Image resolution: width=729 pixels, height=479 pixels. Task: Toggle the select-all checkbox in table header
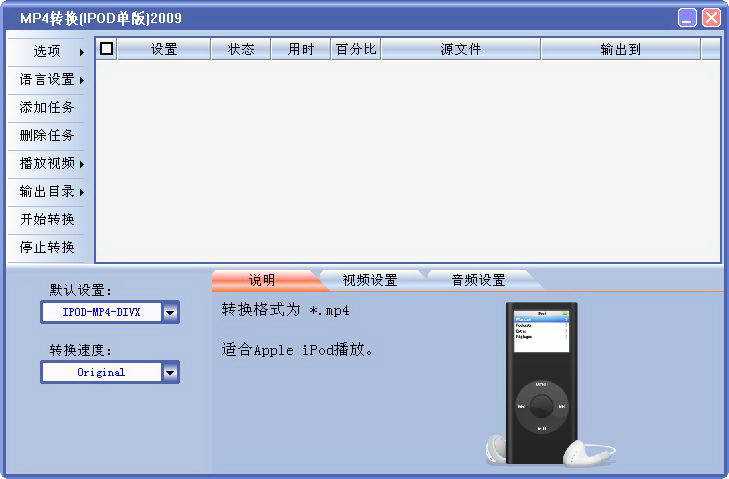coord(106,48)
